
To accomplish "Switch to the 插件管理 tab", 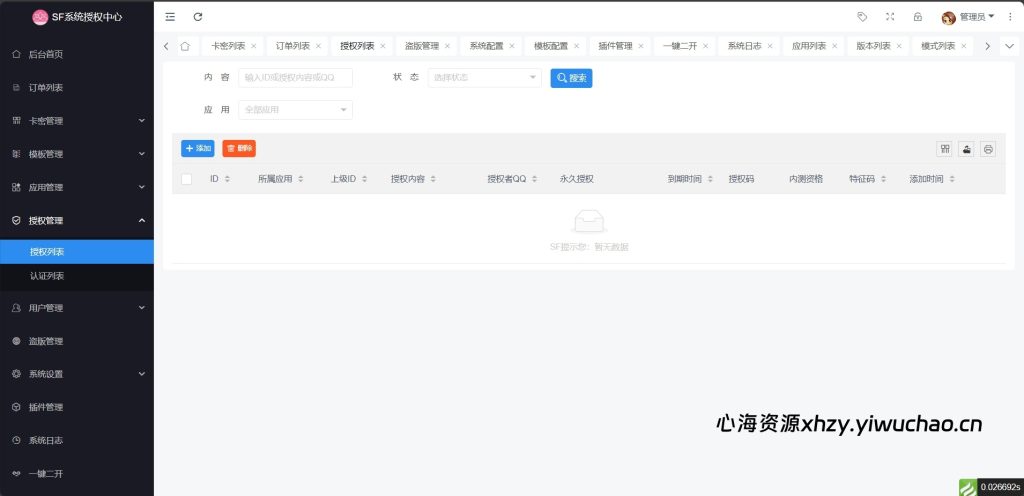I will click(616, 46).
